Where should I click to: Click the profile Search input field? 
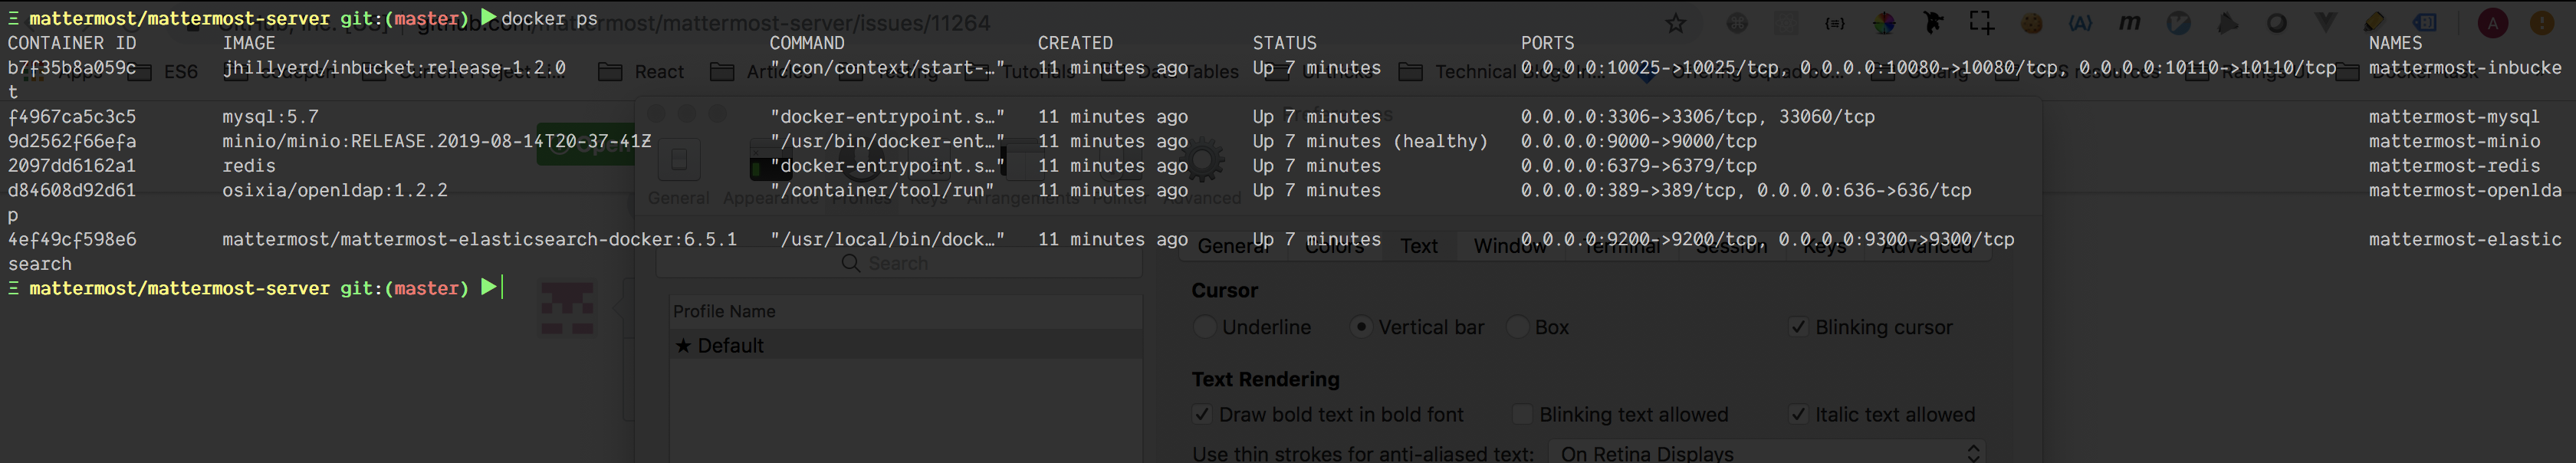coord(899,263)
